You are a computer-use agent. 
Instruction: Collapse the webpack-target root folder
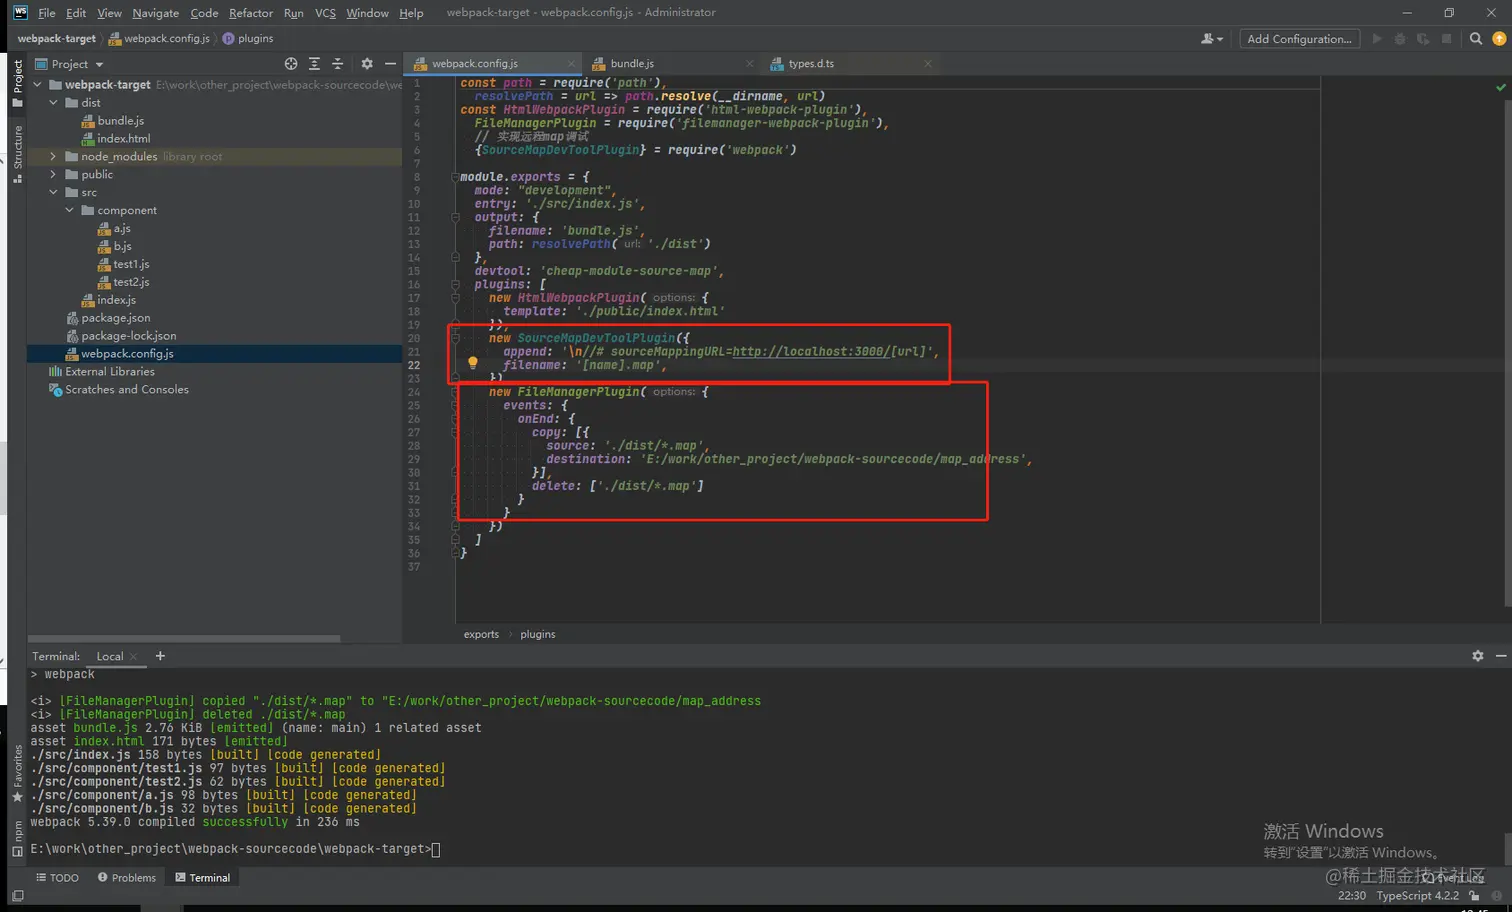pyautogui.click(x=38, y=85)
